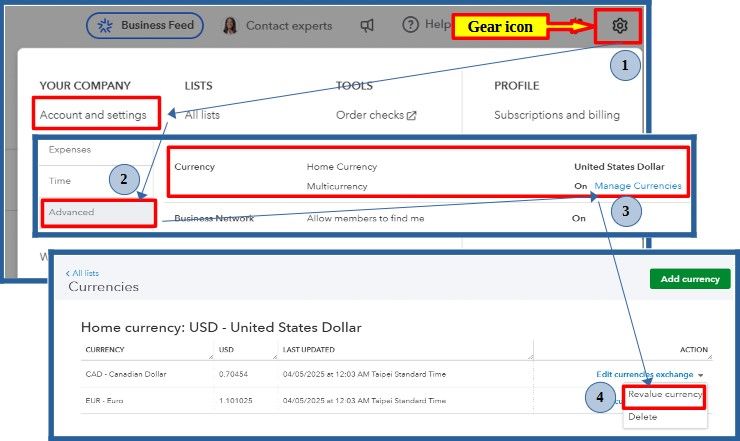The width and height of the screenshot is (740, 441).
Task: Open the gear settings icon
Action: click(x=619, y=25)
